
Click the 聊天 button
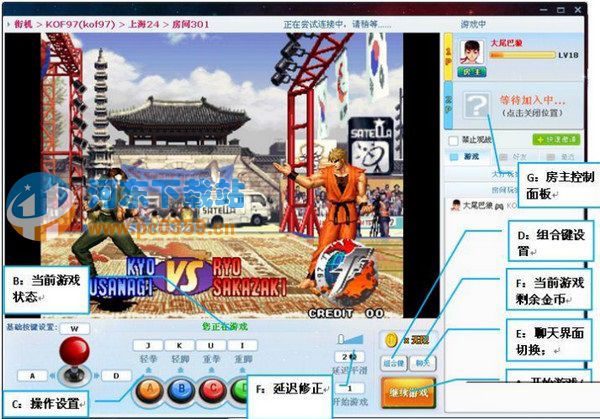[423, 363]
